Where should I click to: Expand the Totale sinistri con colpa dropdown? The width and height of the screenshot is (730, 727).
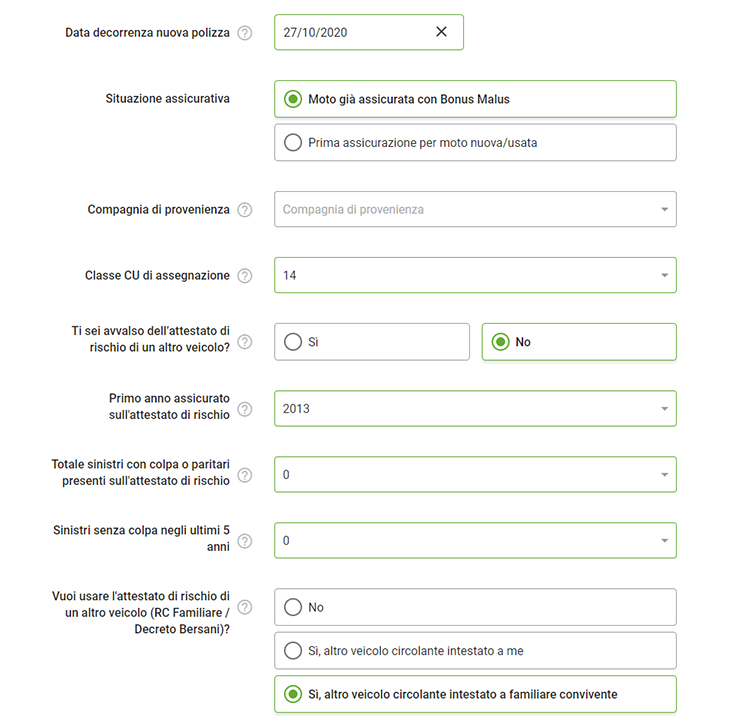[475, 475]
